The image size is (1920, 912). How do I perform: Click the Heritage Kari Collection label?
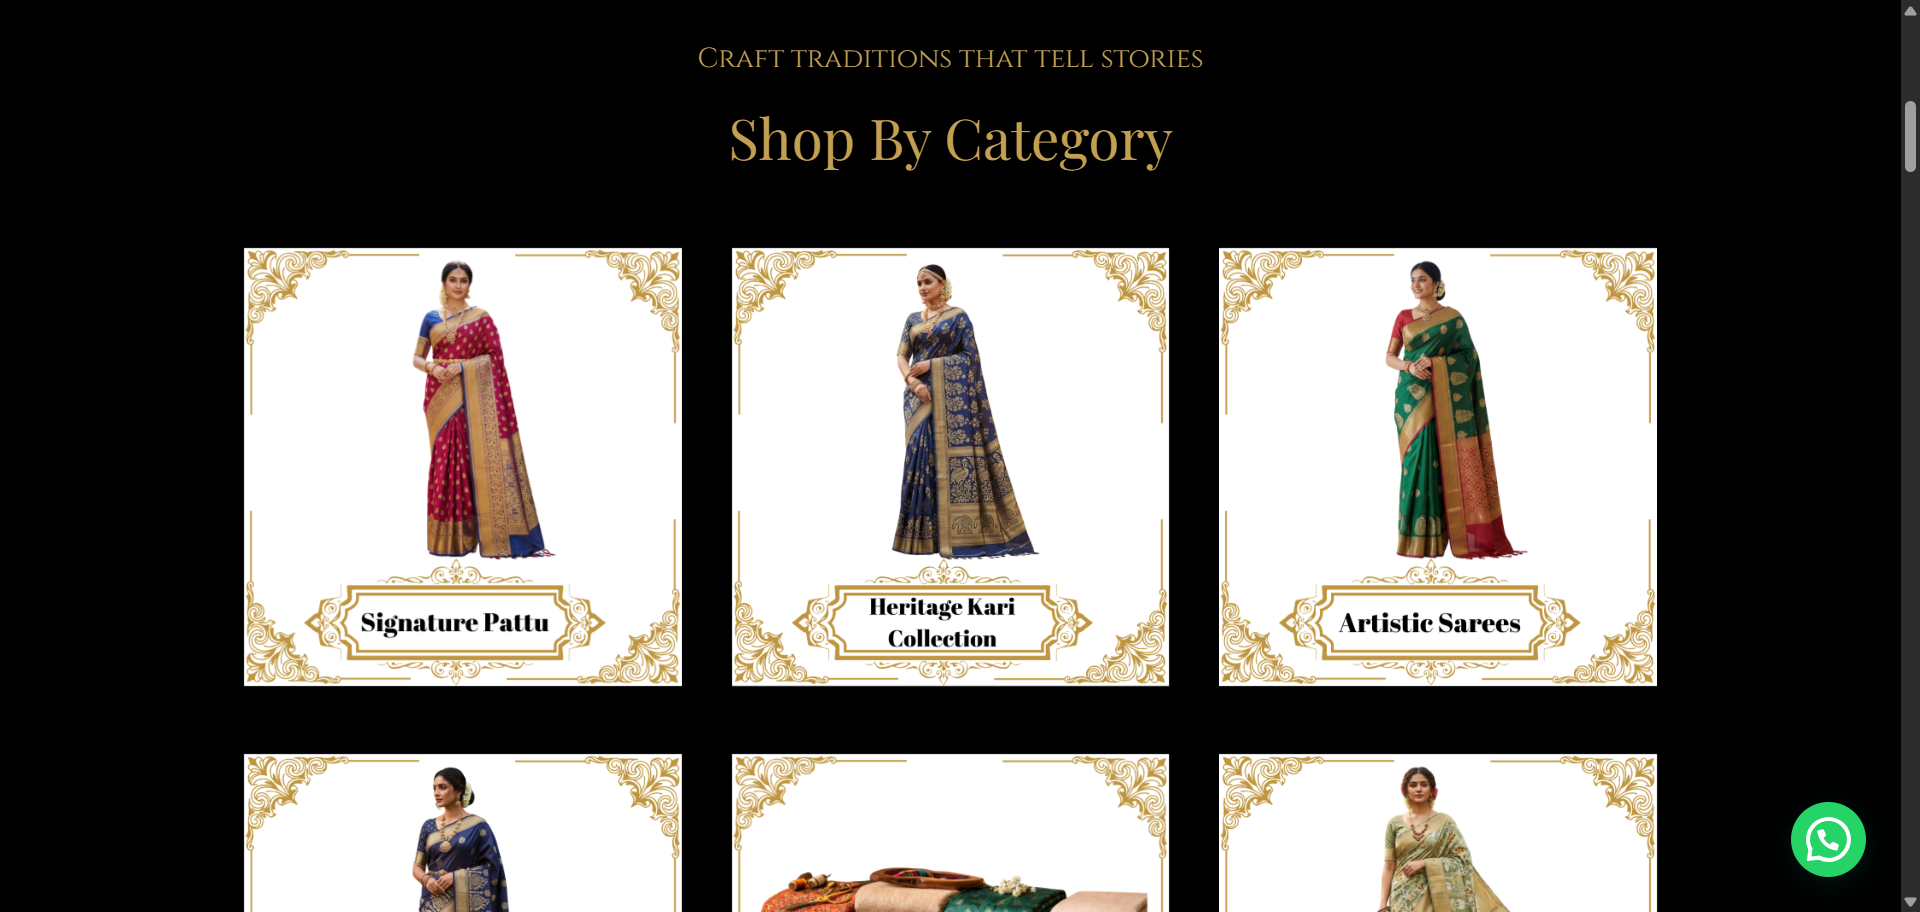(942, 622)
